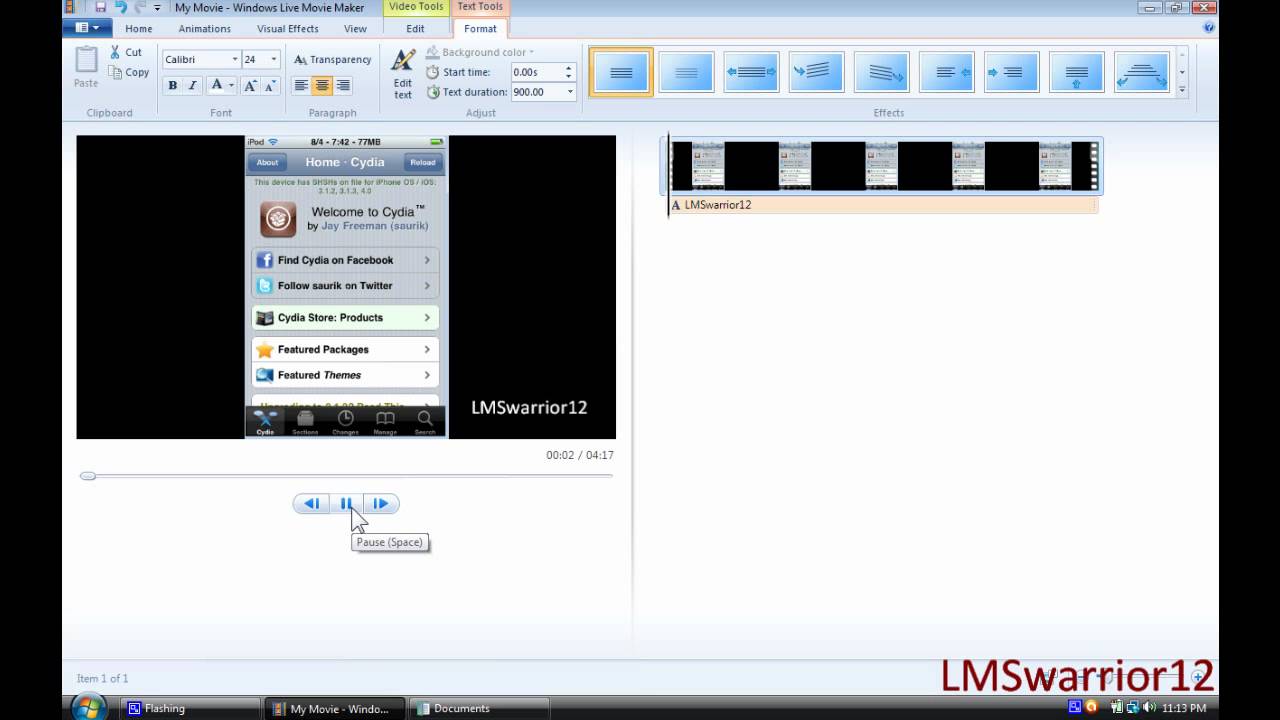Screen dimensions: 1280x720
Task: Select the slide in from right text effect
Action: coord(946,72)
